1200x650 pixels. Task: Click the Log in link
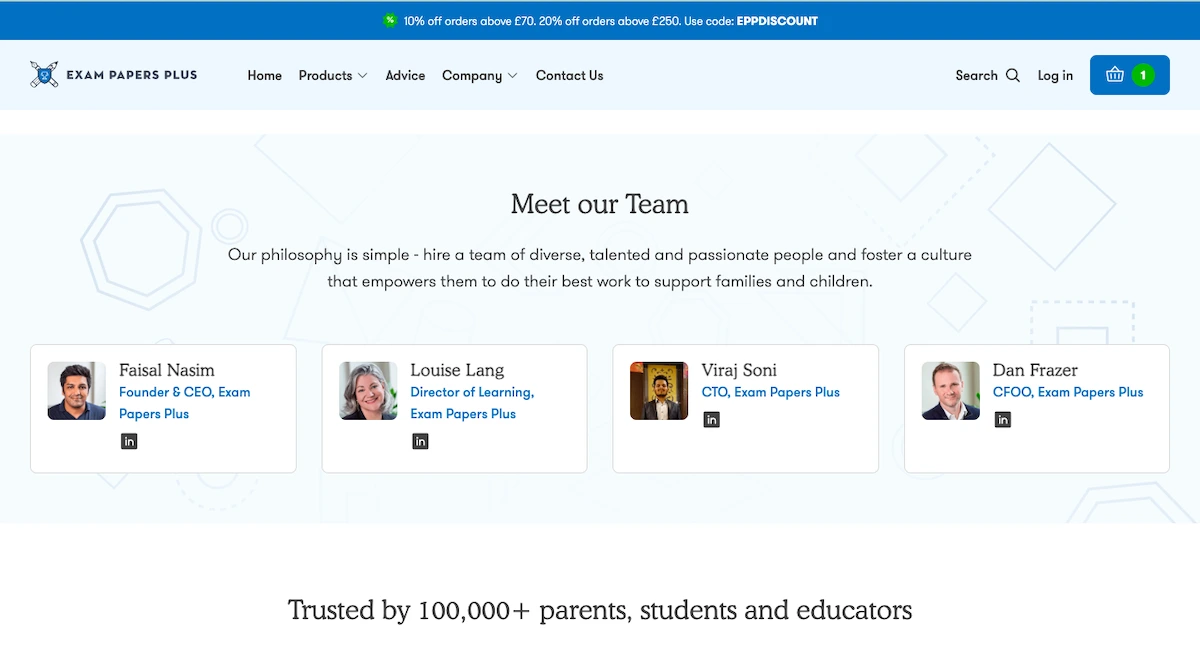click(1055, 75)
